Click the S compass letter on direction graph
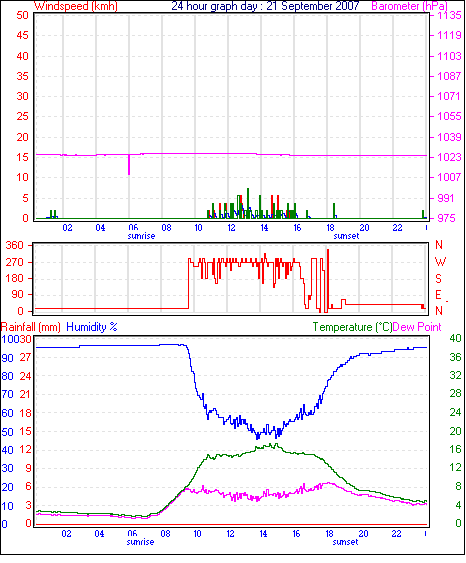Viewport: 466px width, 563px height. coord(438,279)
